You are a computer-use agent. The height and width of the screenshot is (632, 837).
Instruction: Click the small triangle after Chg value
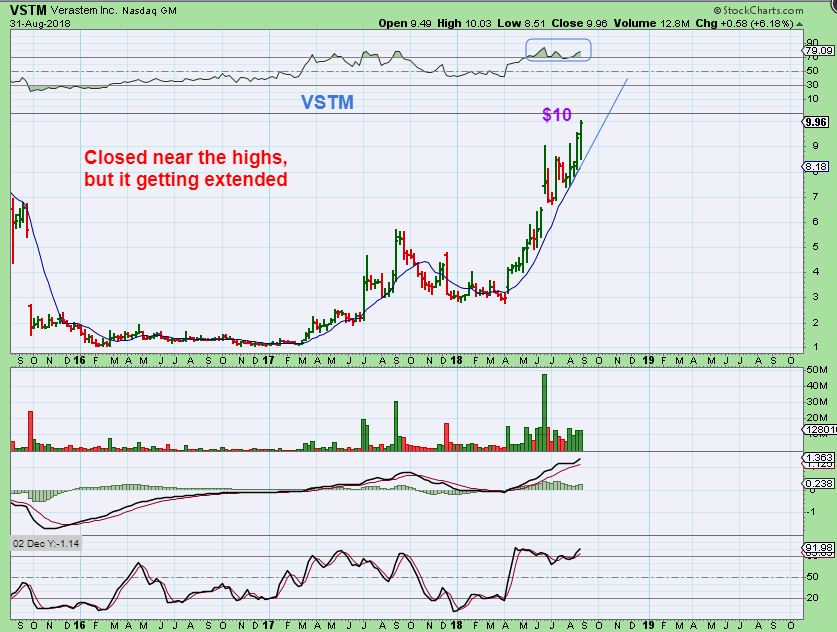(799, 24)
